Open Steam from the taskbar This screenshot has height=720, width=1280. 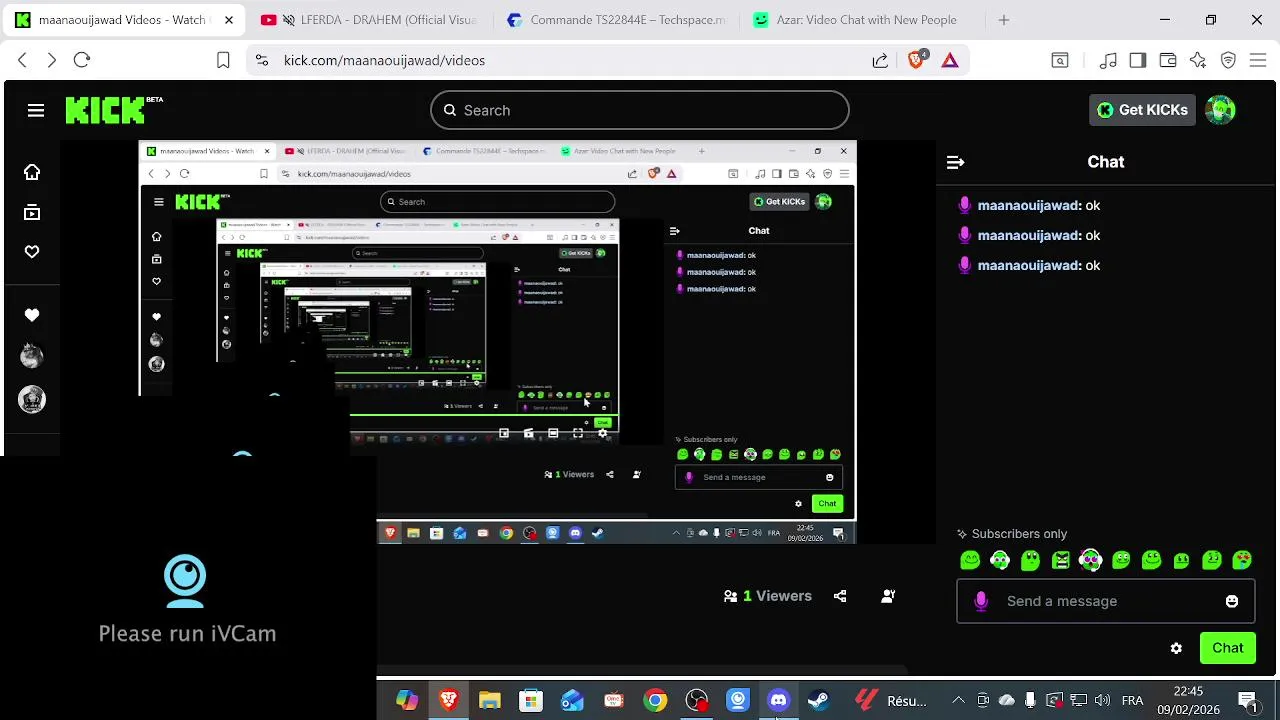pyautogui.click(x=819, y=701)
